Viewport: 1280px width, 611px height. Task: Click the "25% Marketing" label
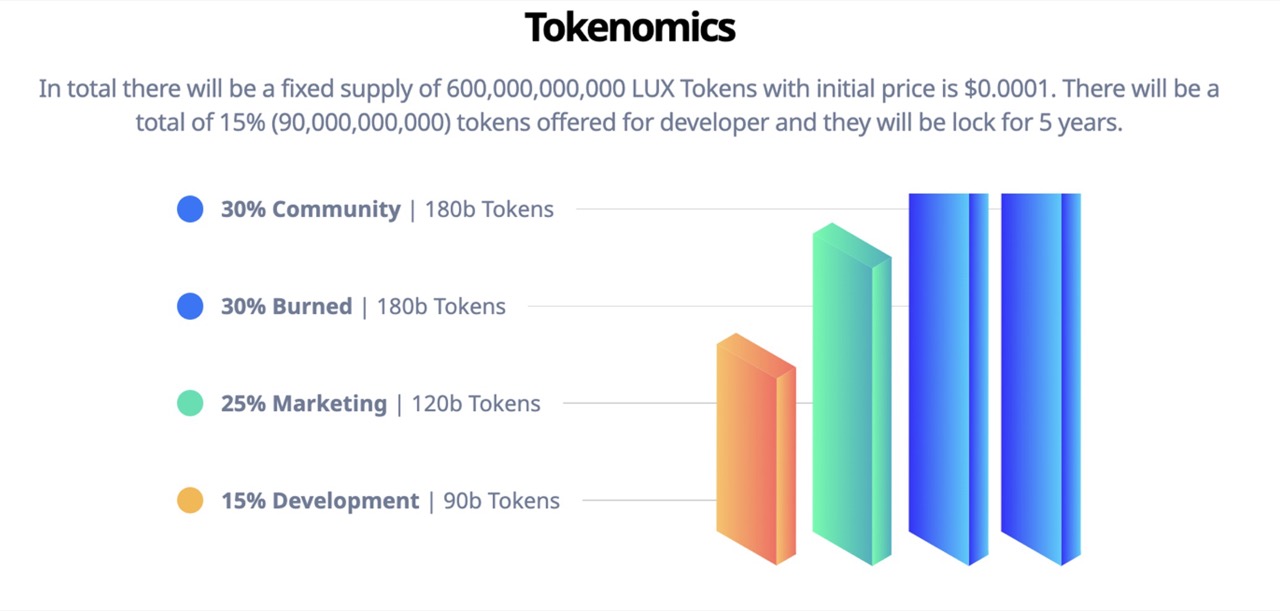[x=303, y=403]
